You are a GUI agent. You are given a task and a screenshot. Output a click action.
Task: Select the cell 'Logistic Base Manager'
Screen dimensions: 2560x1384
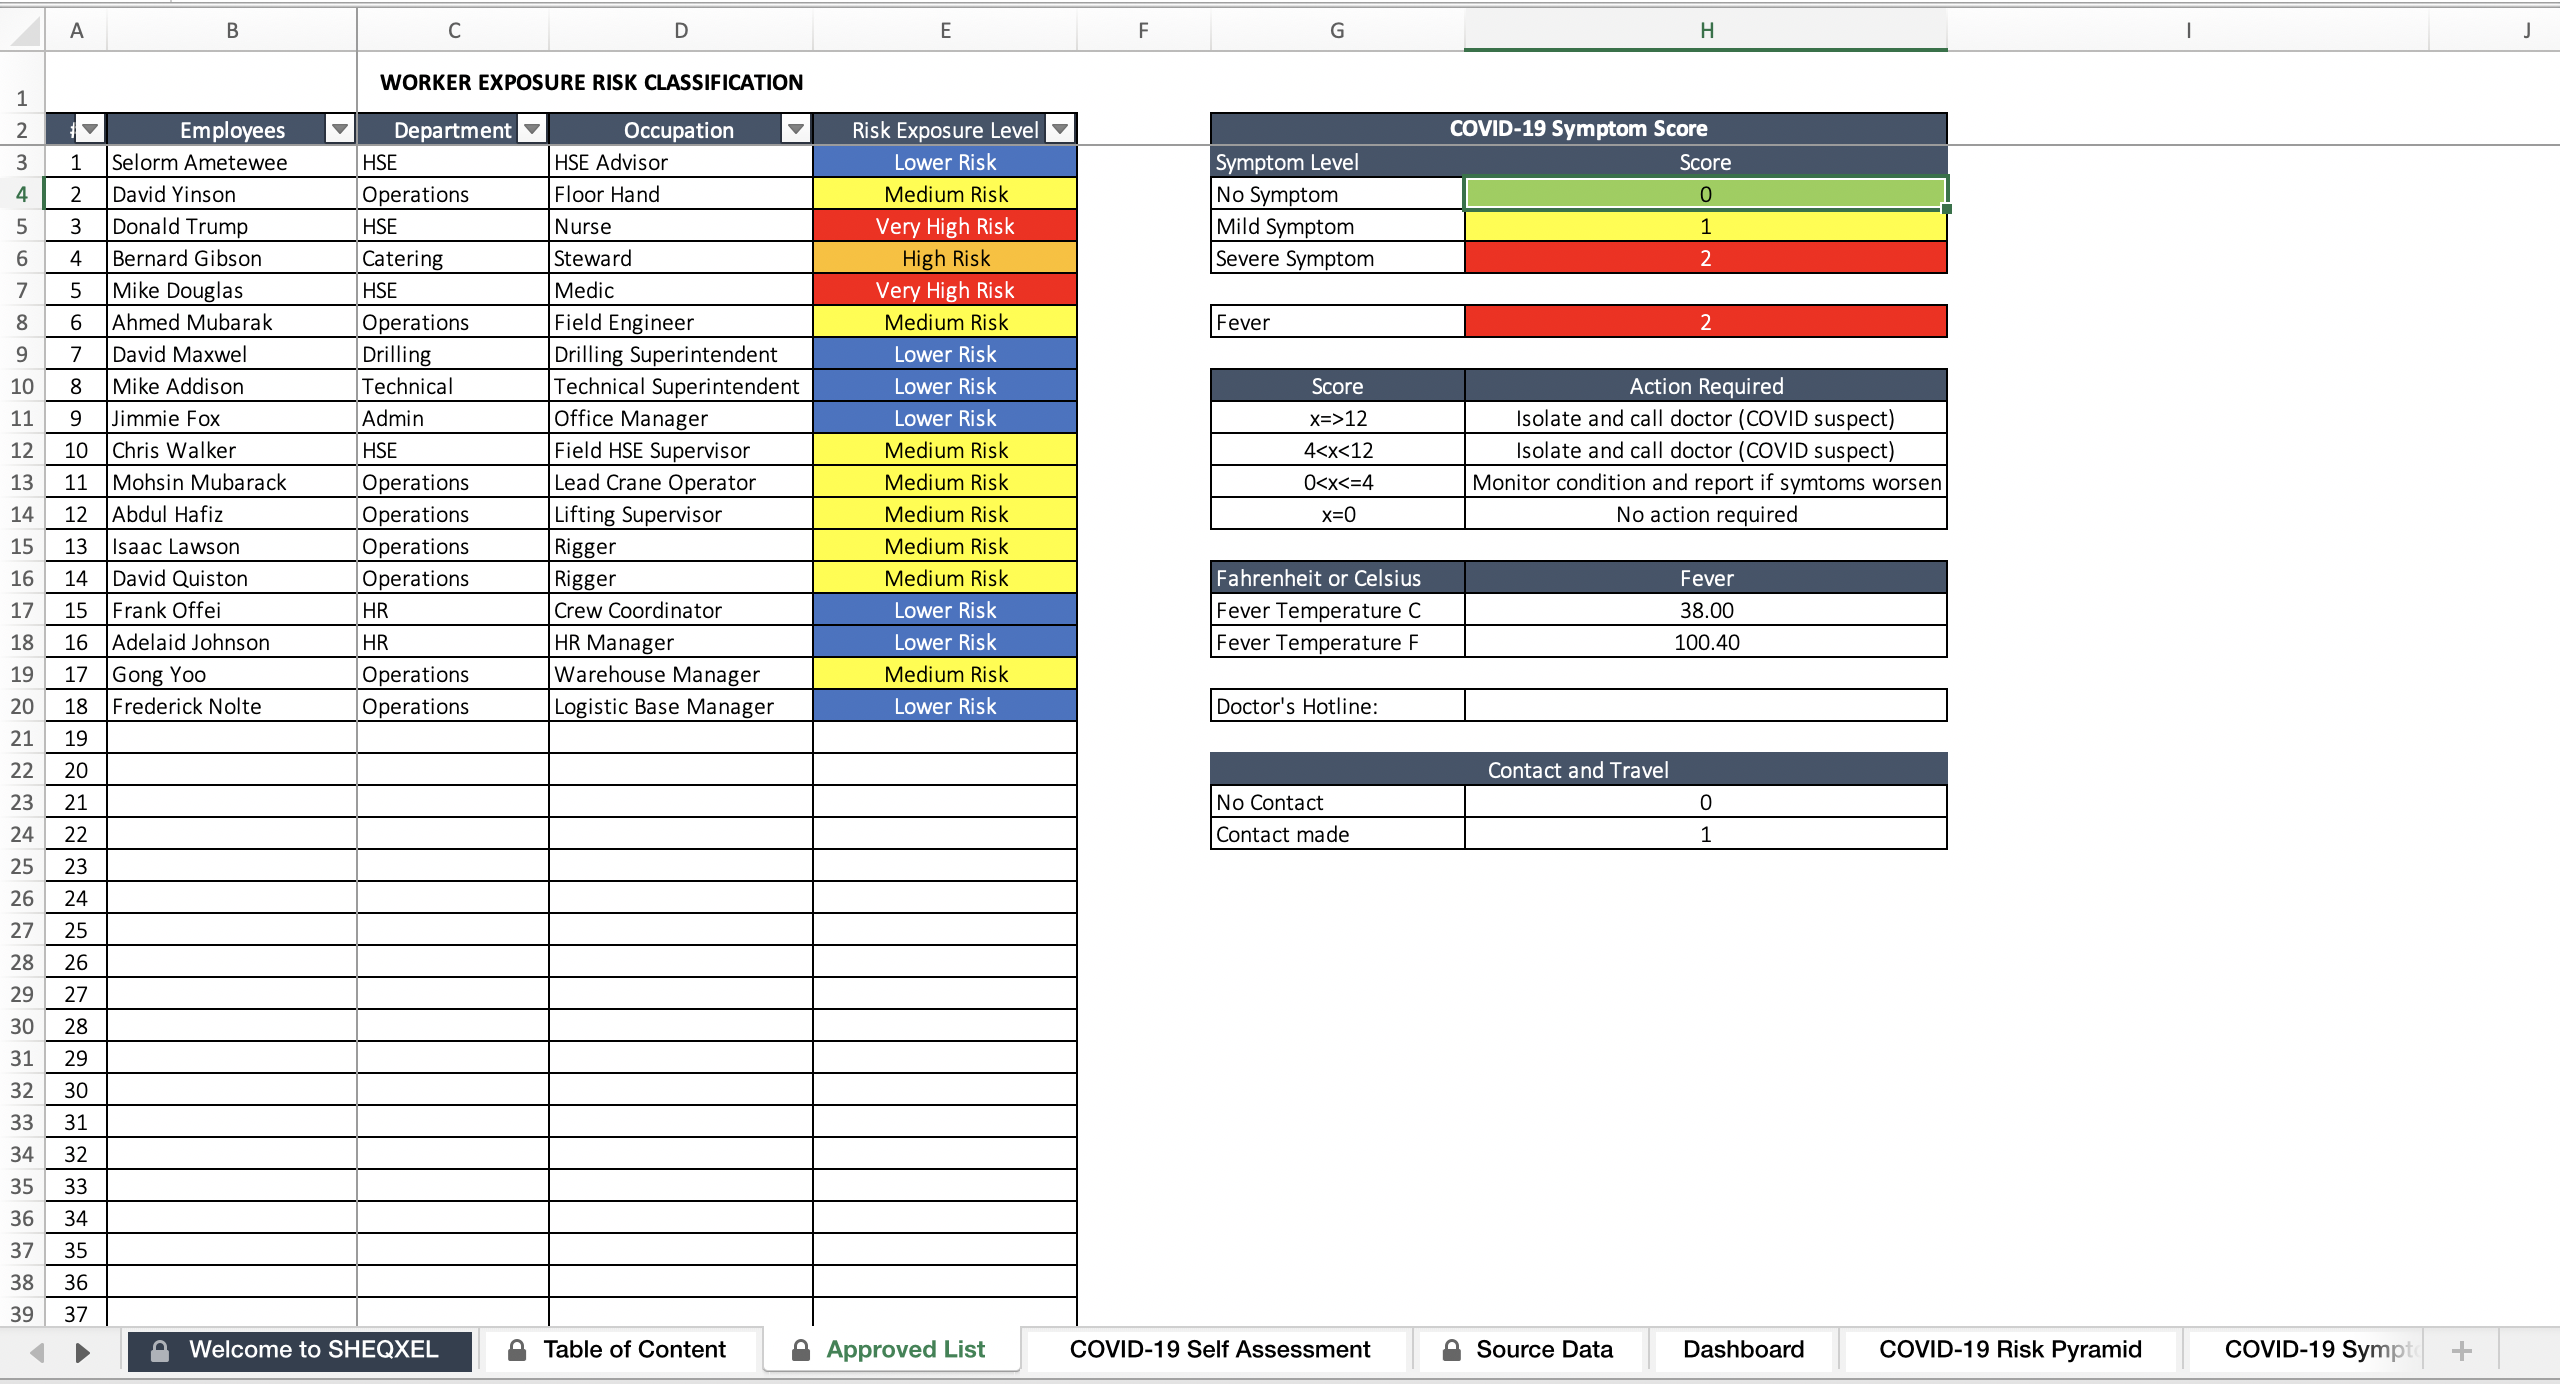point(681,706)
